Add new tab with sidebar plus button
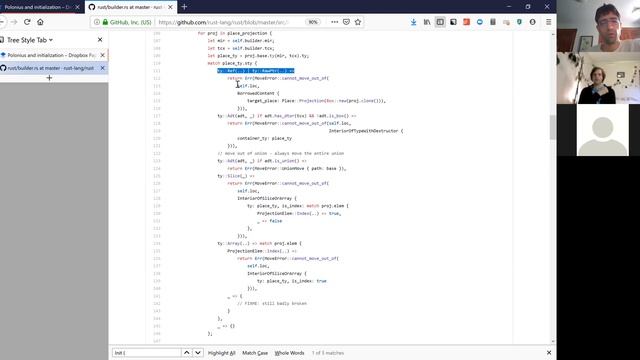640x360 pixels. point(49,78)
